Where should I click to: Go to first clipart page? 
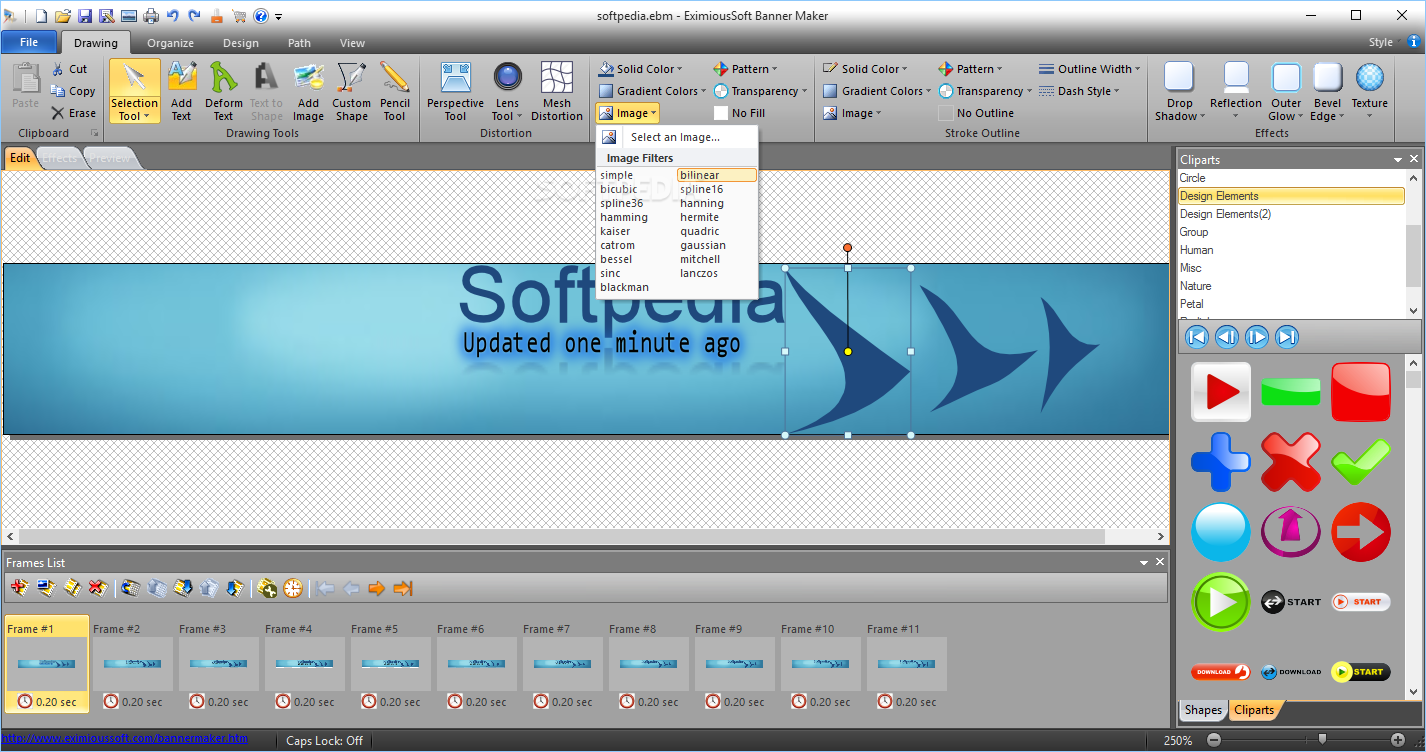(1196, 337)
